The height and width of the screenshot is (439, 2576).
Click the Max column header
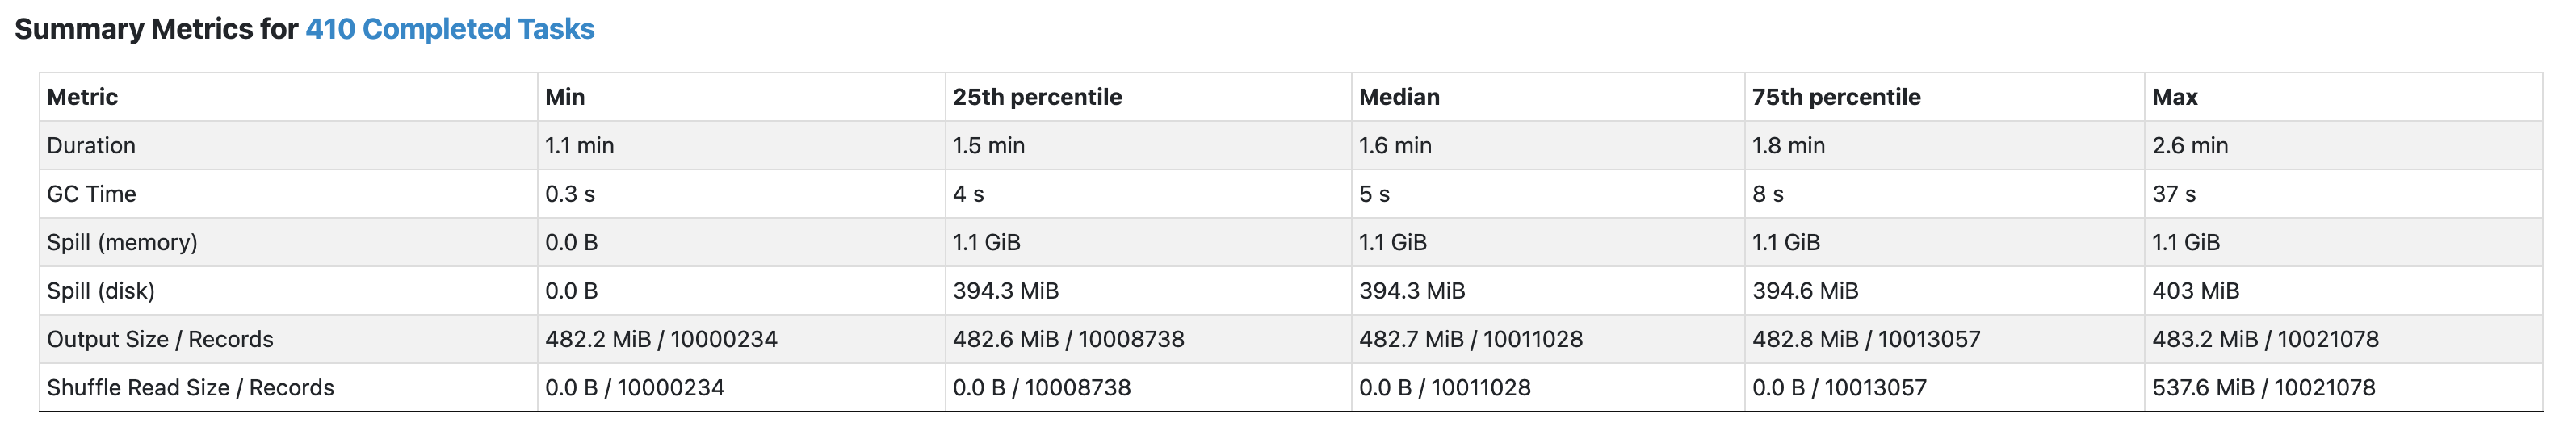click(x=2174, y=97)
